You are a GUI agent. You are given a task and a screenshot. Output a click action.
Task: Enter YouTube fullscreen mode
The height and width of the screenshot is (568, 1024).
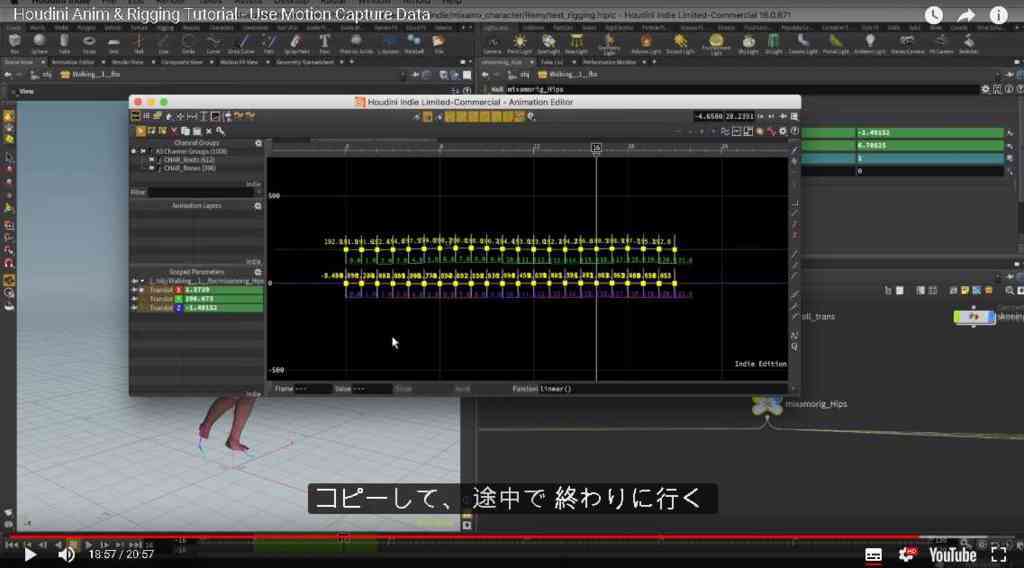[999, 555]
